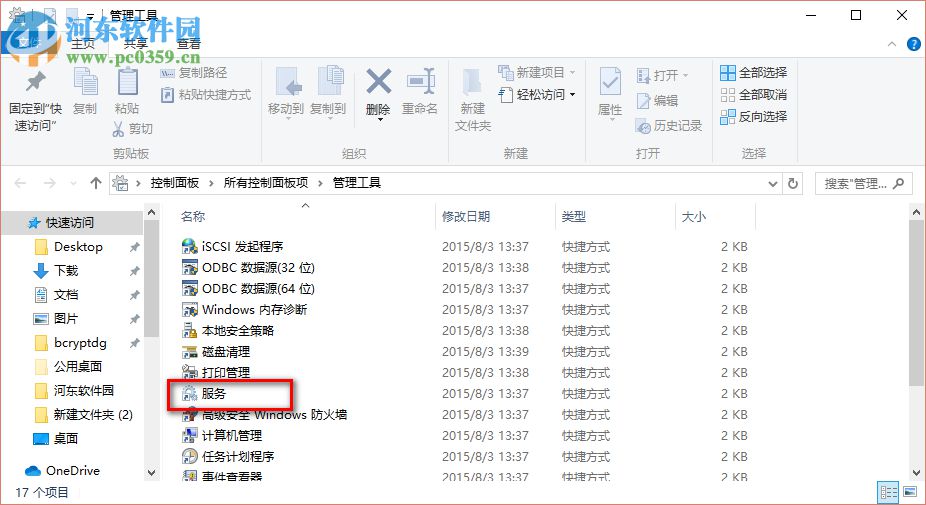This screenshot has height=505, width=926.
Task: Click Invert selection in ribbon
Action: (754, 116)
